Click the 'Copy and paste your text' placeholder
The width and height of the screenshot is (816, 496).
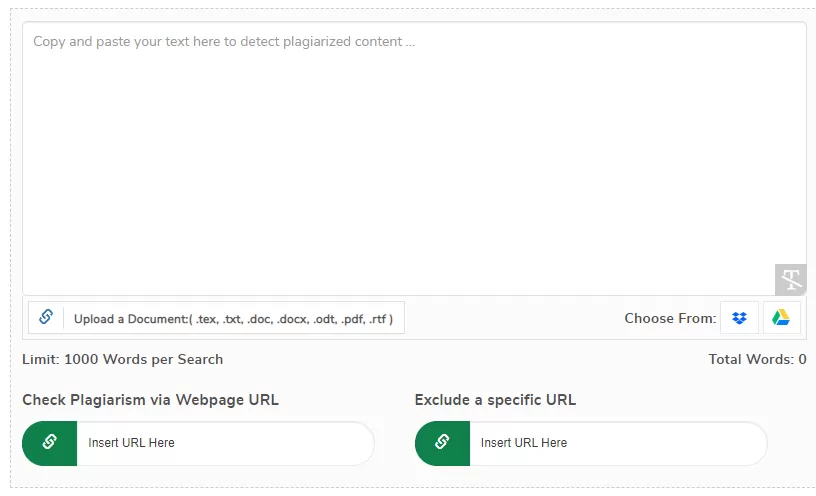point(223,42)
